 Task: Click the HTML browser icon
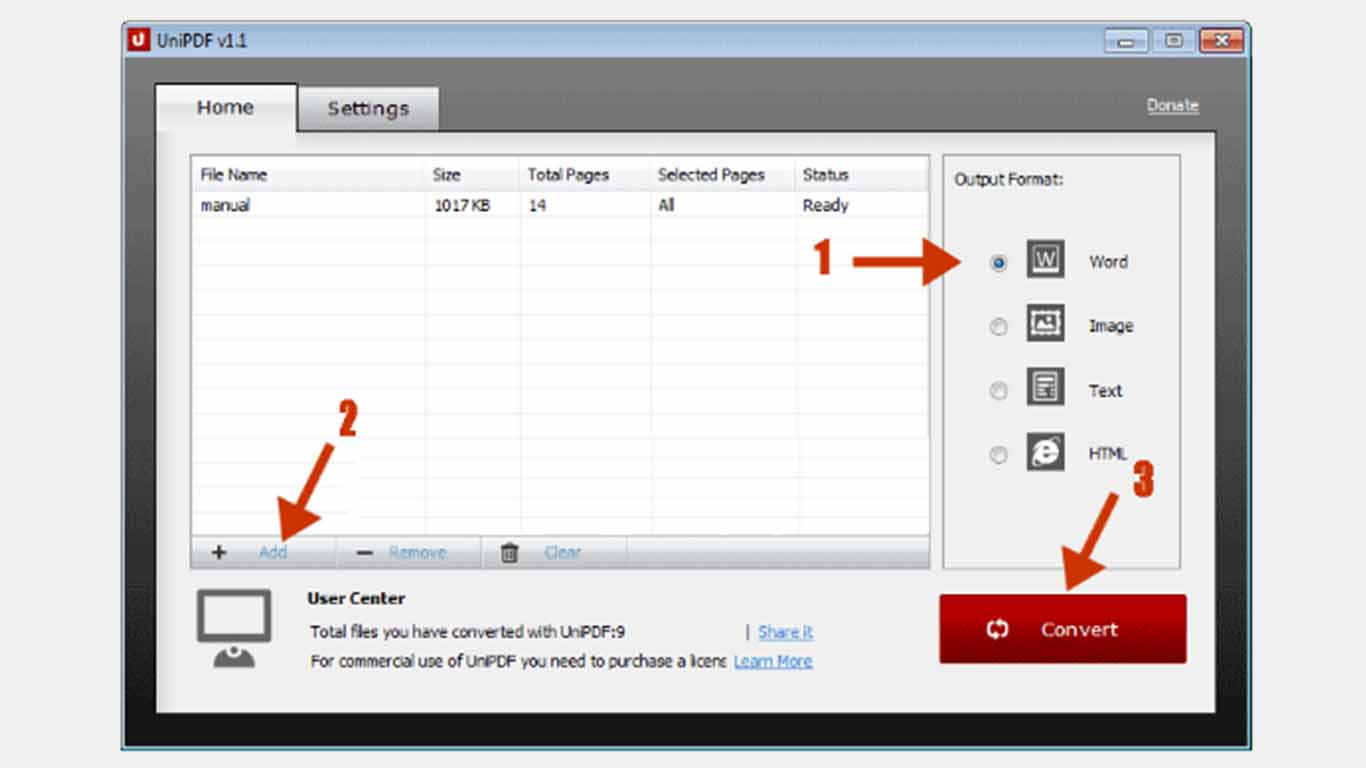click(1045, 453)
